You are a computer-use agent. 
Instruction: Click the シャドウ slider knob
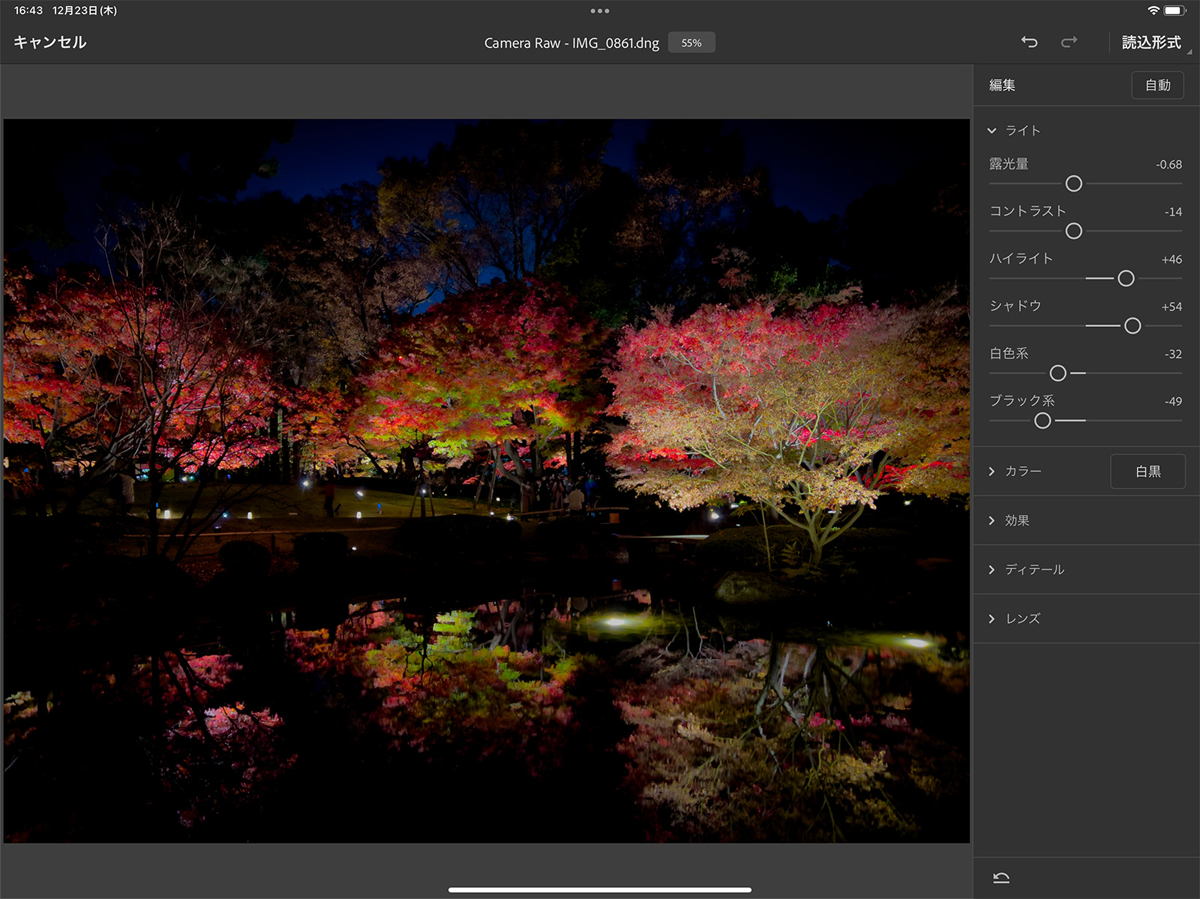coord(1132,326)
